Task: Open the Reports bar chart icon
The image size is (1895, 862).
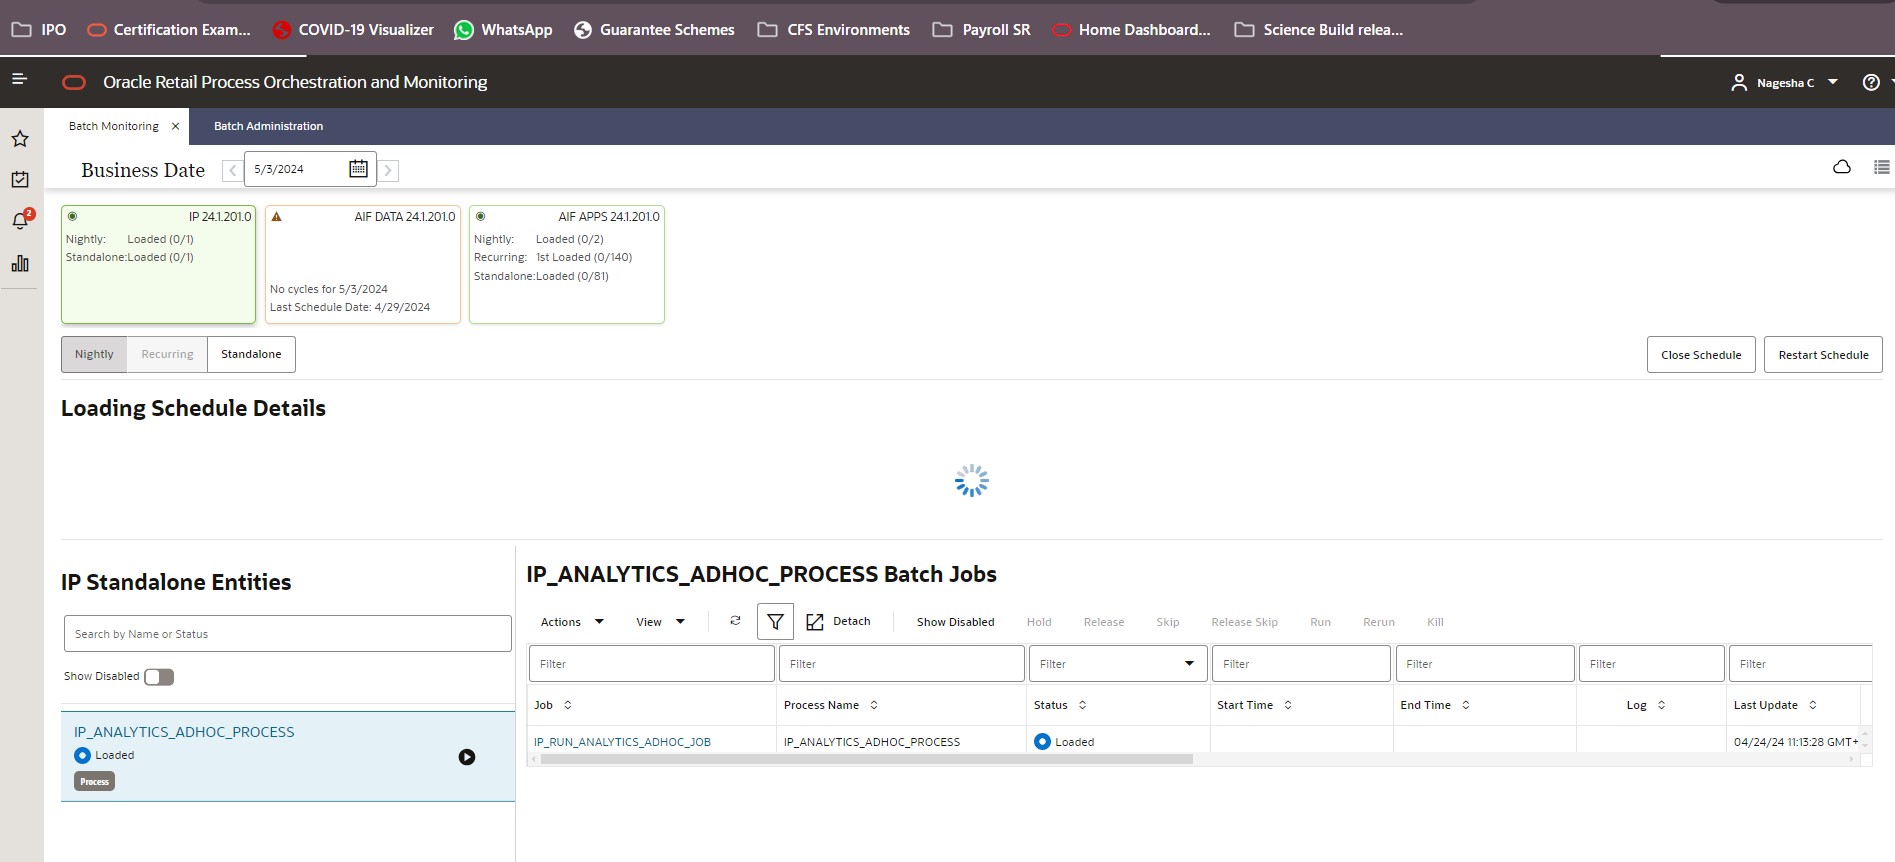Action: 20,263
